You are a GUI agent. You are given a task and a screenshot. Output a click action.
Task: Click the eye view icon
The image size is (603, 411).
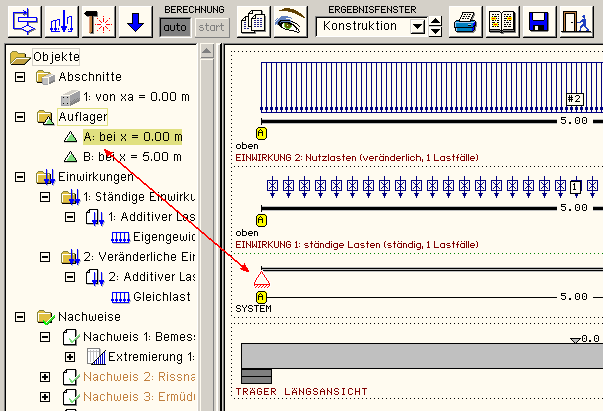(290, 21)
